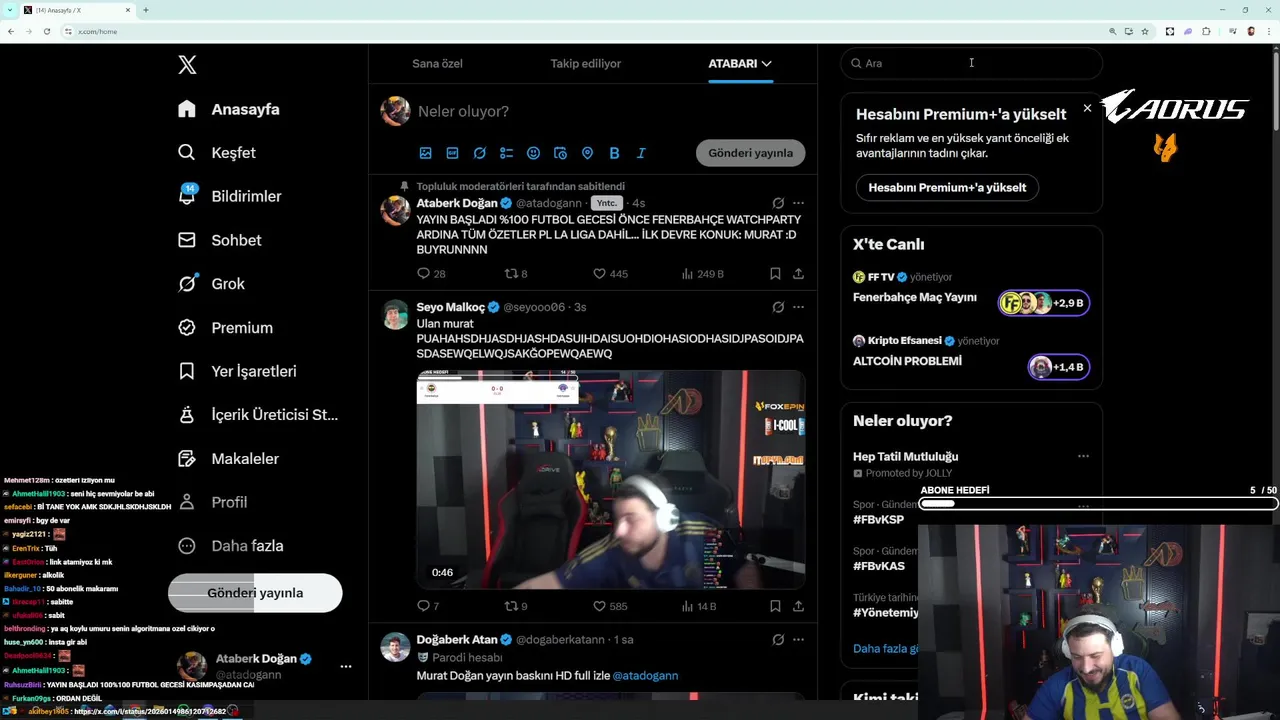Open the #FBvKAS trending topic
The height and width of the screenshot is (720, 1280).
(x=879, y=566)
